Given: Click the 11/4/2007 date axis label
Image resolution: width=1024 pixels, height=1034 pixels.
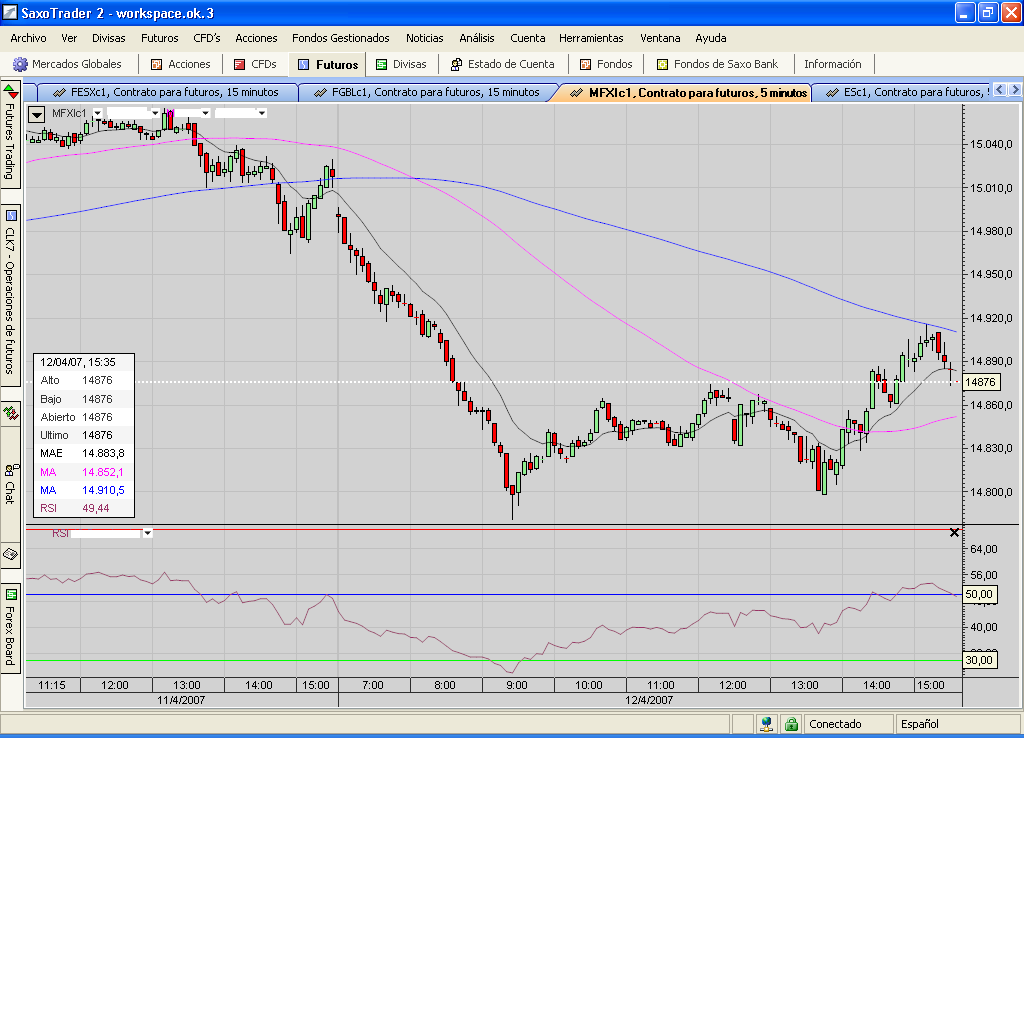Looking at the screenshot, I should tap(181, 700).
